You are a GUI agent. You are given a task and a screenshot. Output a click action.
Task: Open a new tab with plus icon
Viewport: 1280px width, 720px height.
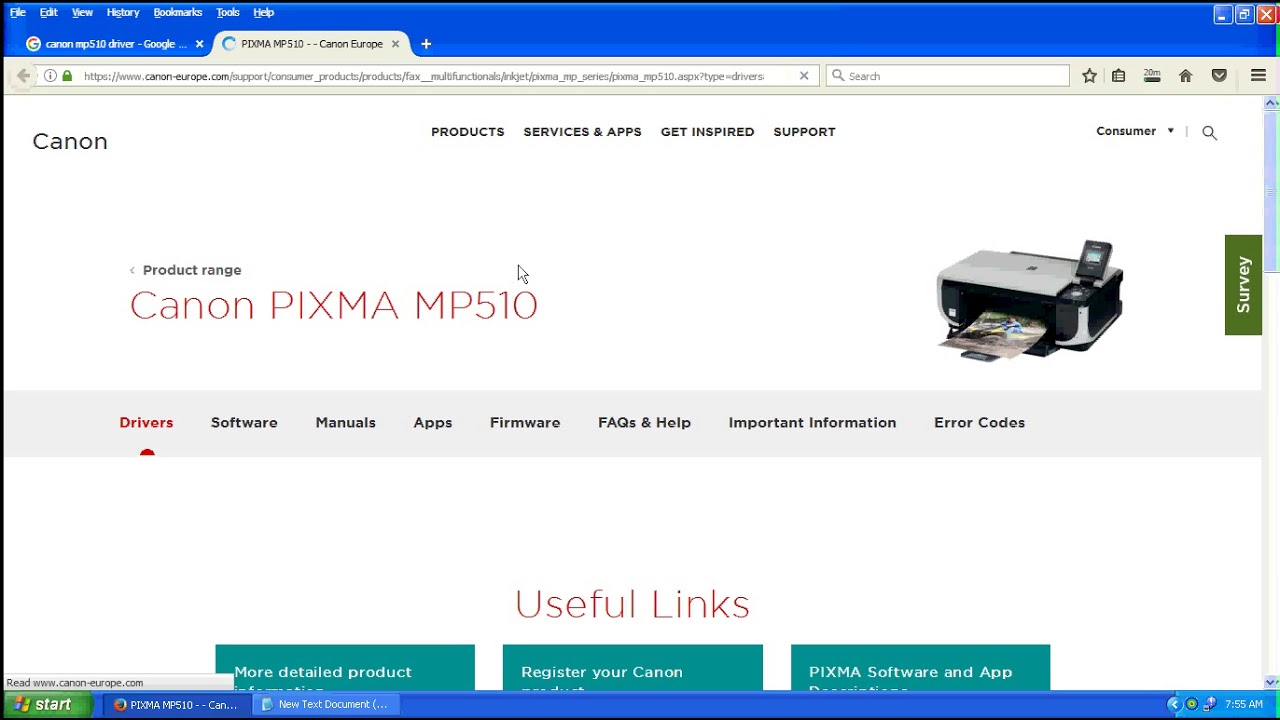pos(426,44)
